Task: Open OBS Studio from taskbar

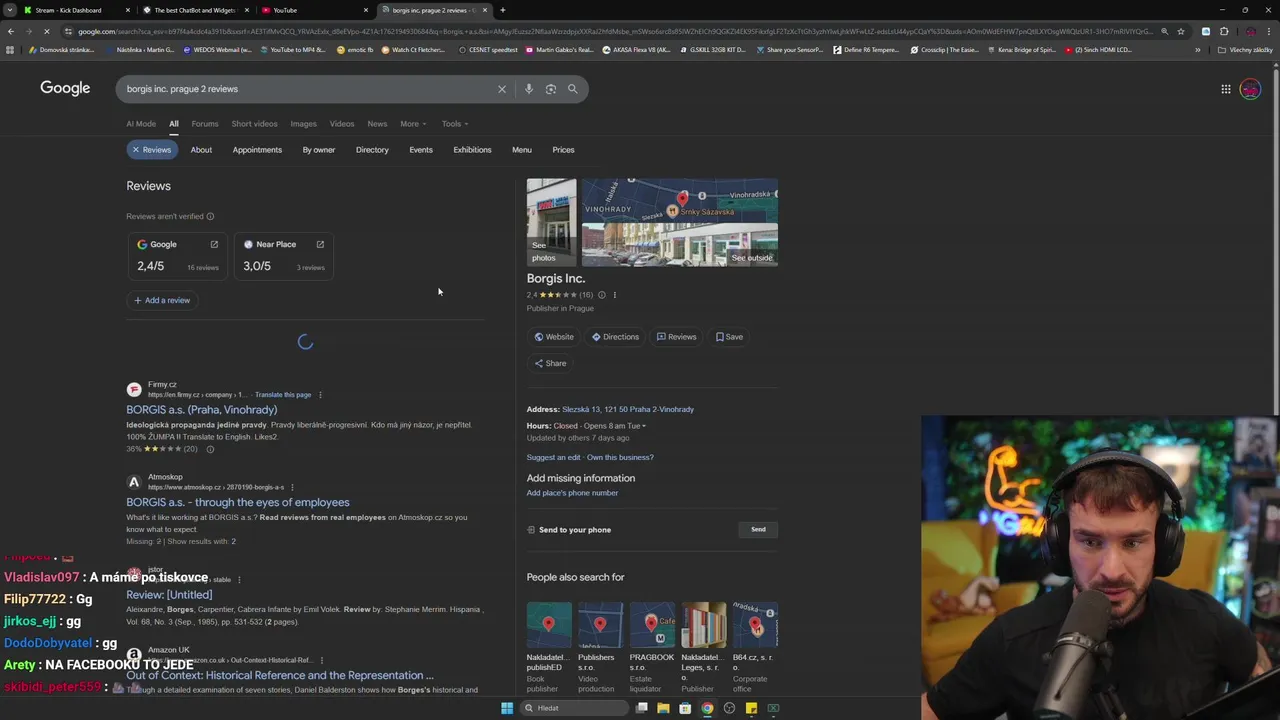Action: (729, 708)
